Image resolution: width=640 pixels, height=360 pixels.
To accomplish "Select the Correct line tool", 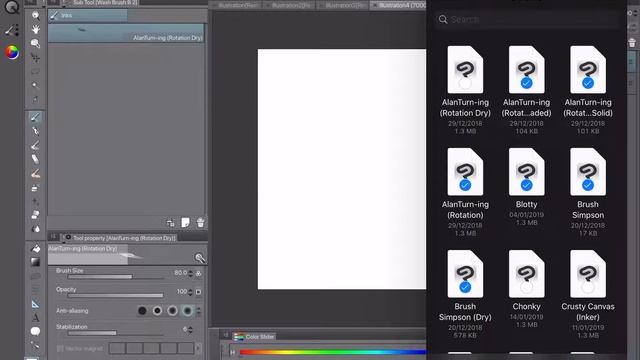I will click(x=36, y=345).
